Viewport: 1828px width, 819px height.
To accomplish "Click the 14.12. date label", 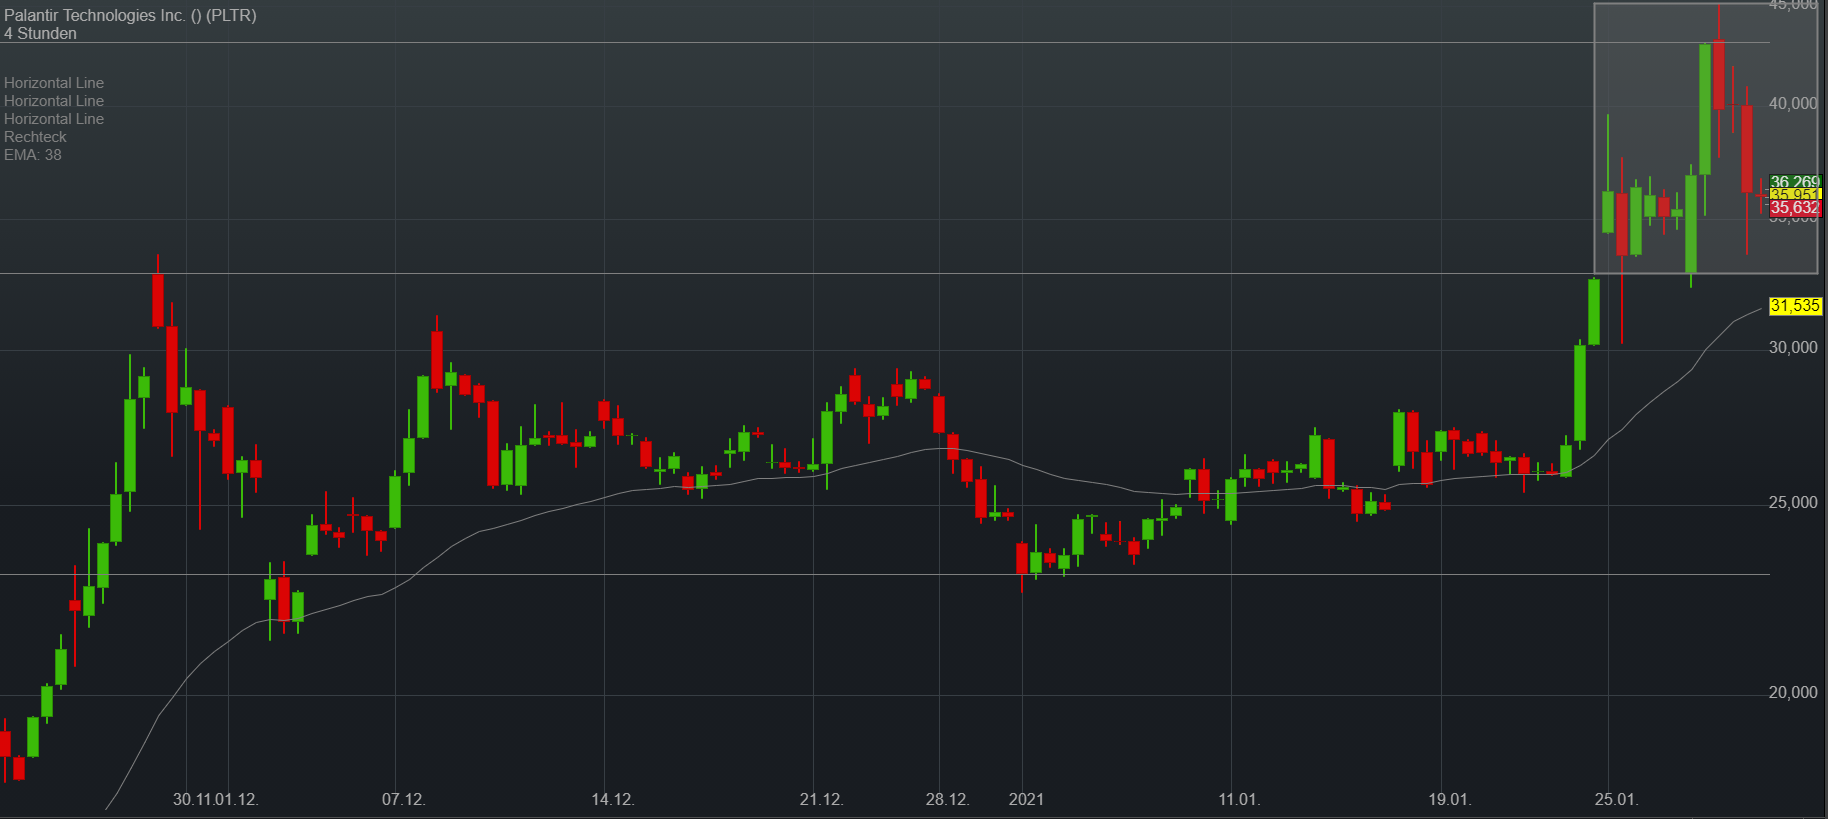I will pyautogui.click(x=613, y=799).
